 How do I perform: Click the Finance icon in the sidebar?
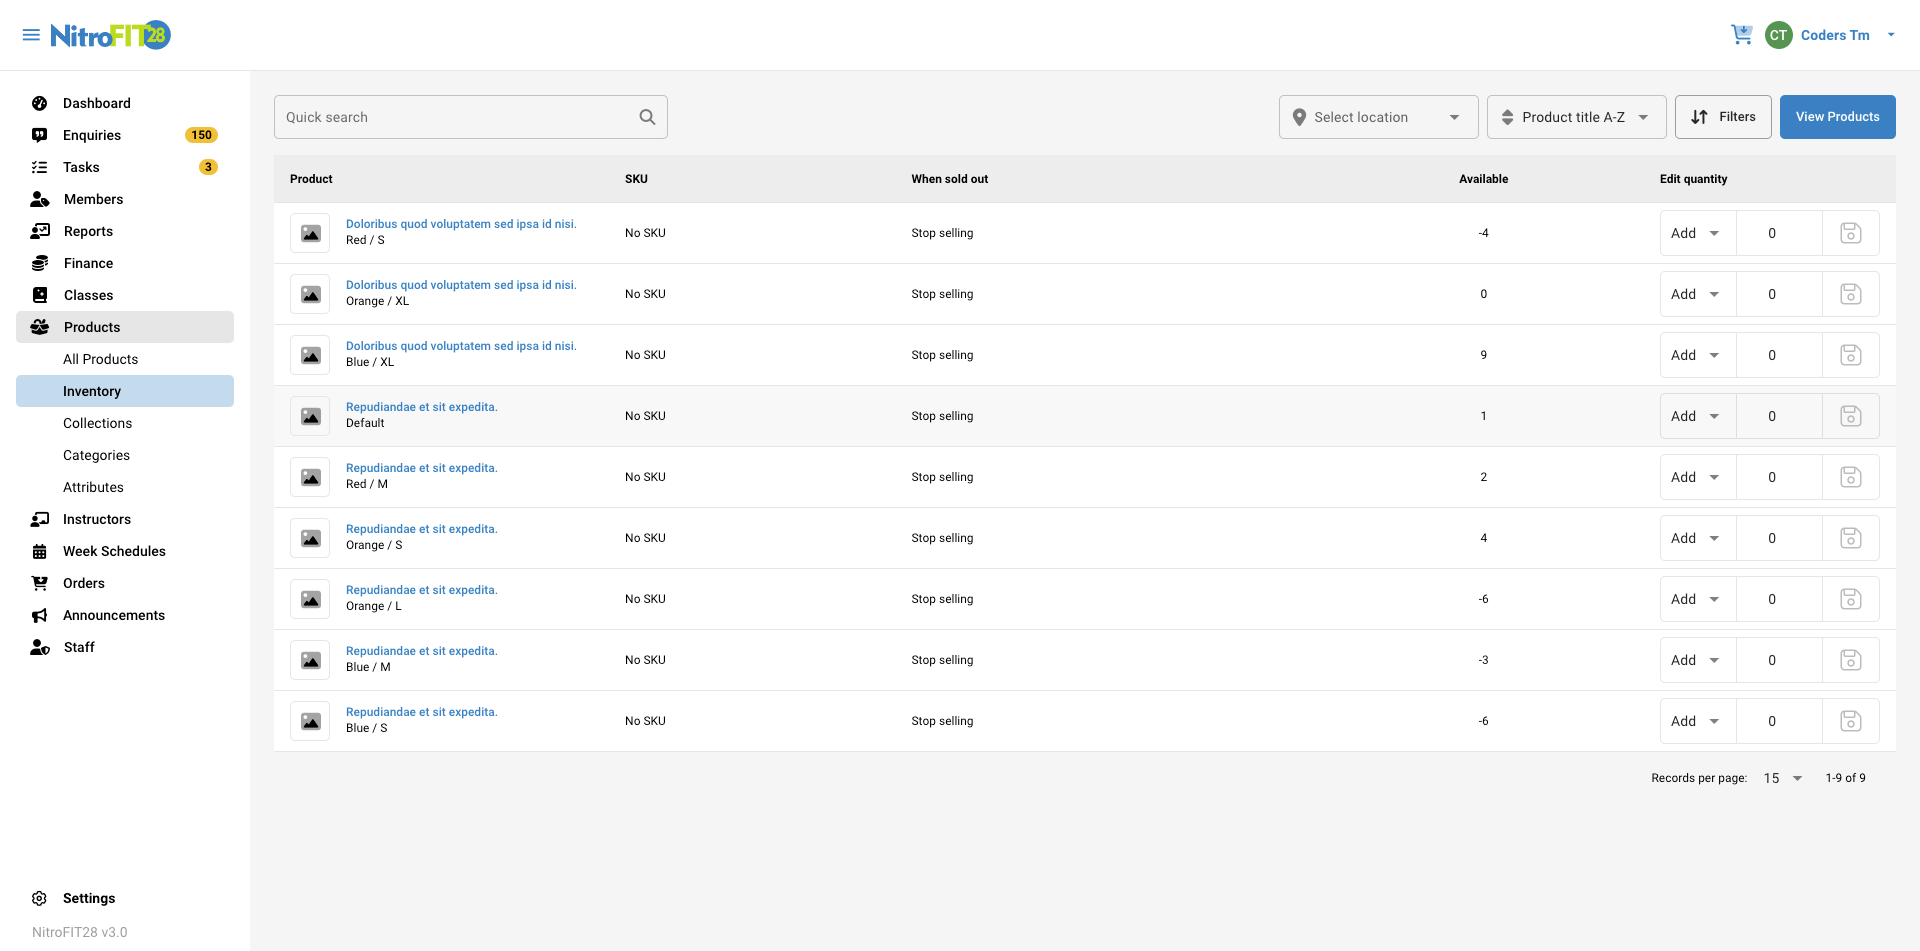(x=40, y=263)
